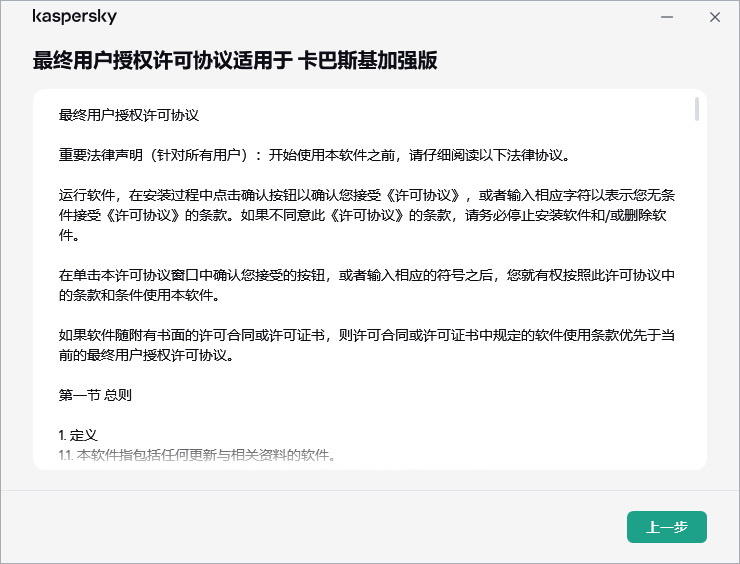
Task: Close the Kaspersky license agreement window
Action: coord(714,17)
